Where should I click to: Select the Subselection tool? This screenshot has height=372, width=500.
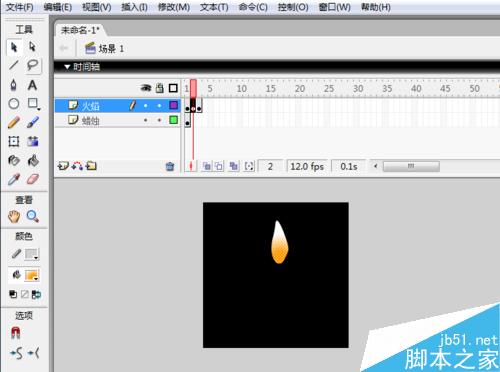pos(32,47)
